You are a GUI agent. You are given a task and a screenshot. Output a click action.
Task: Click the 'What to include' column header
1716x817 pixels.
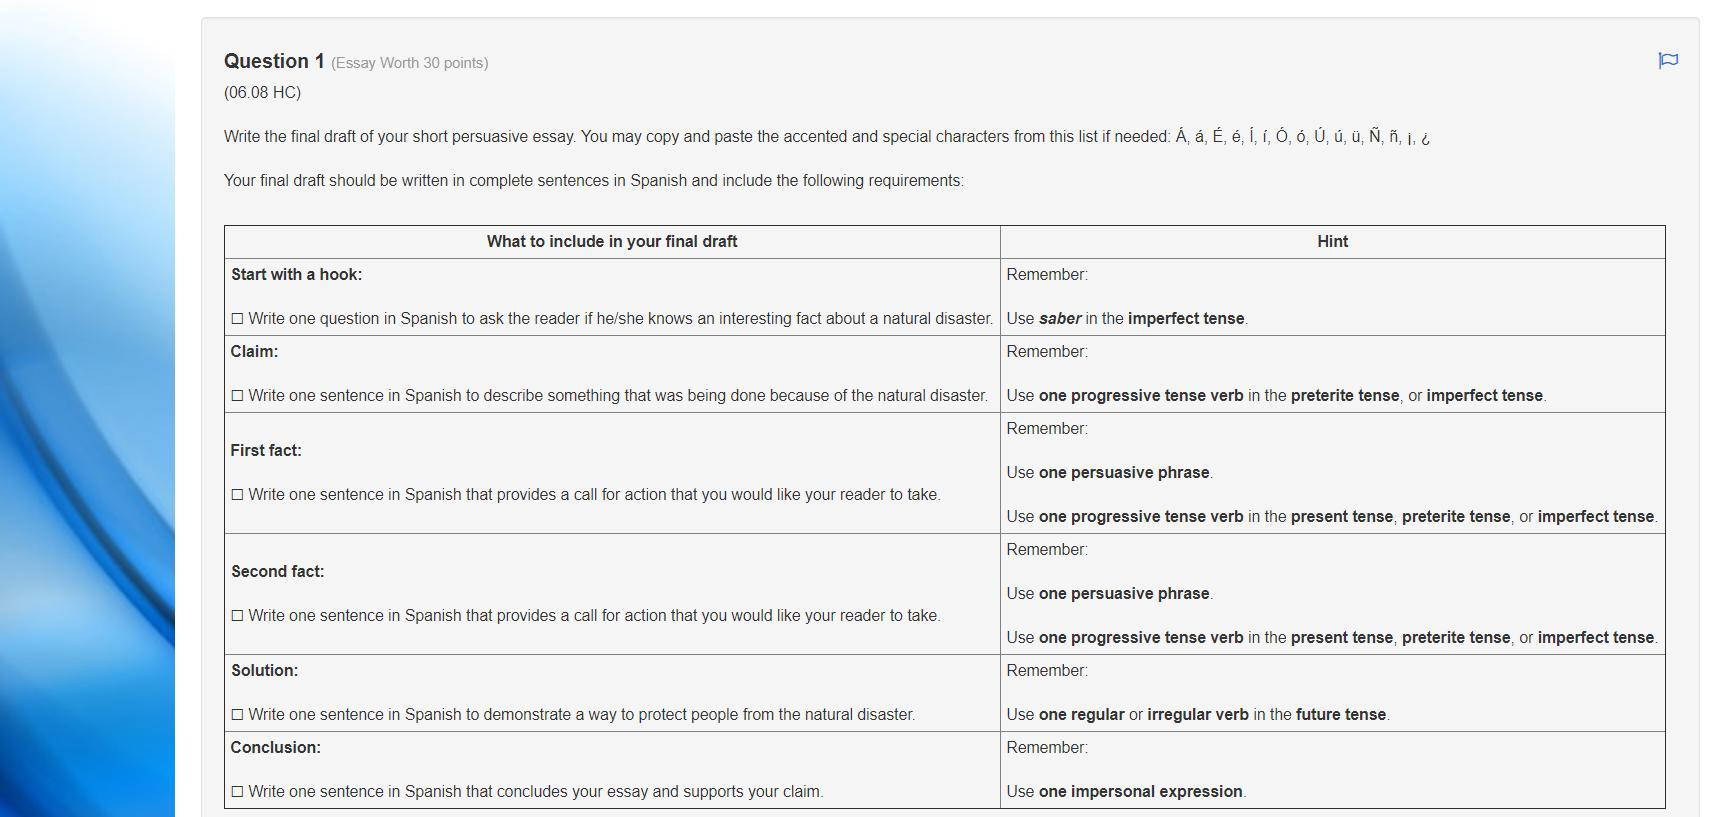(612, 242)
